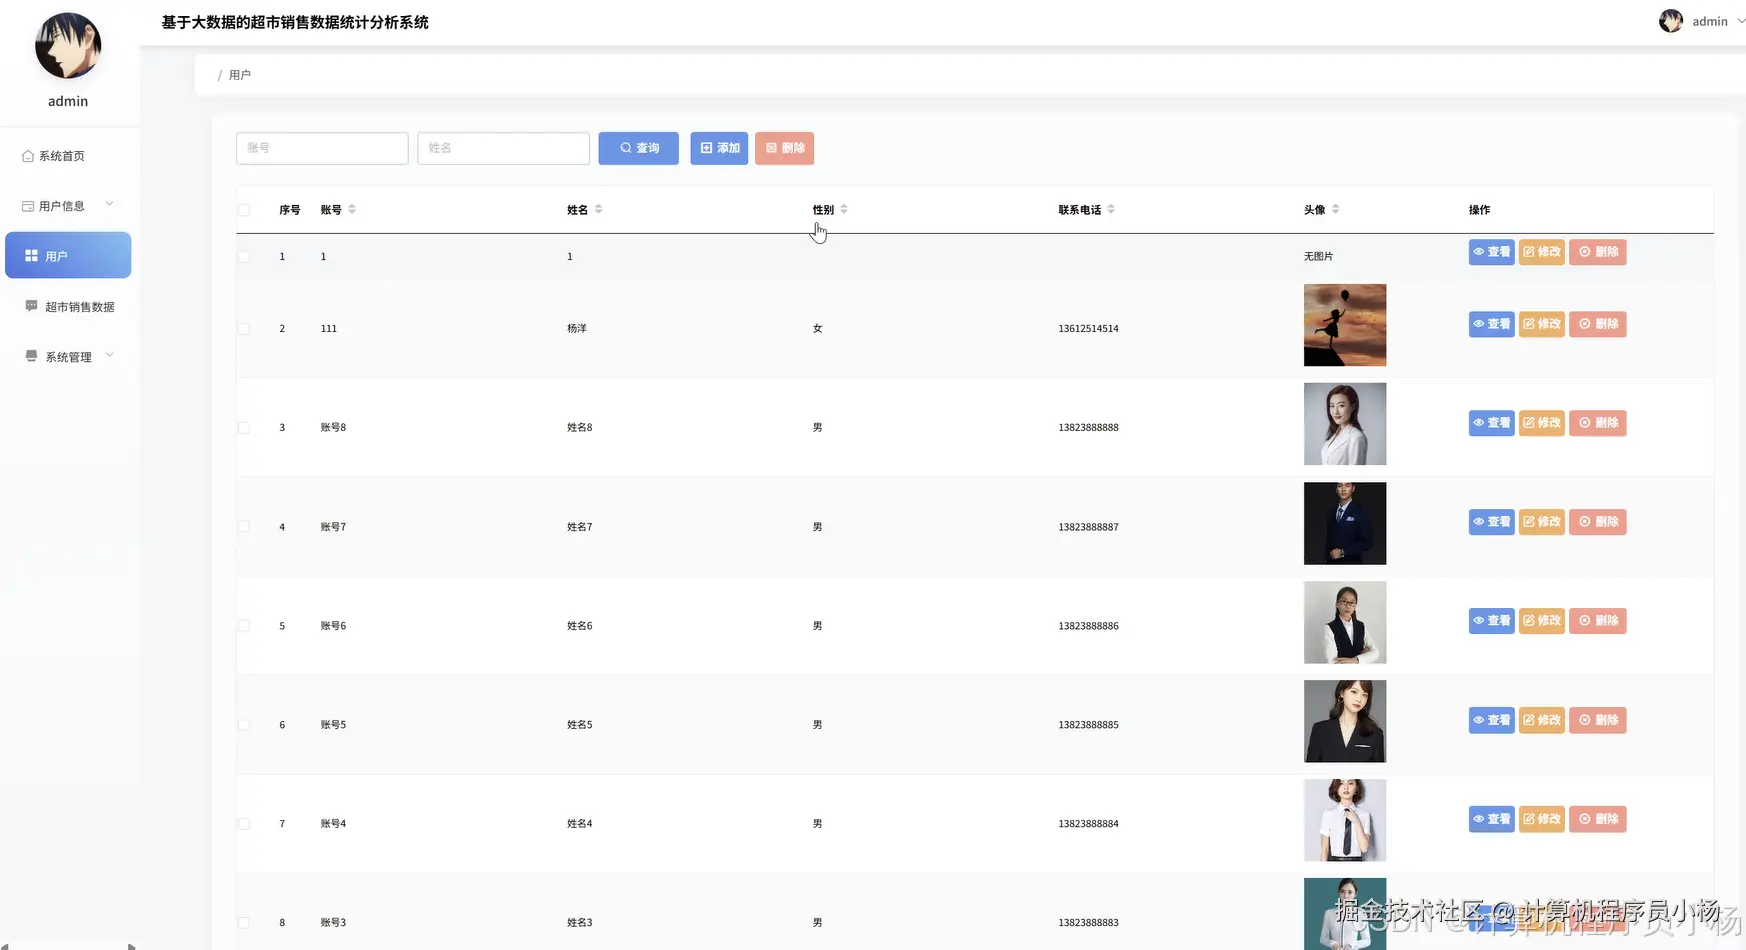Edit the 账号5 row
The height and width of the screenshot is (950, 1746).
[1541, 720]
